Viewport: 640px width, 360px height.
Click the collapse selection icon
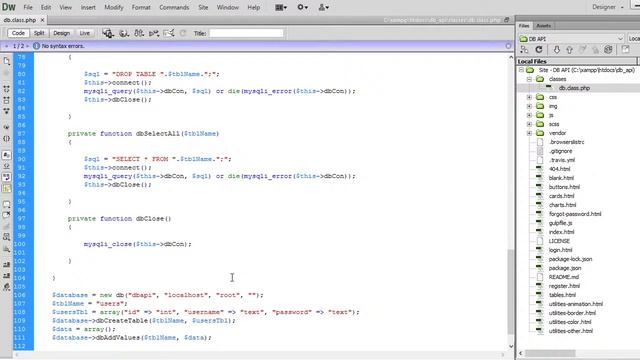(7, 100)
